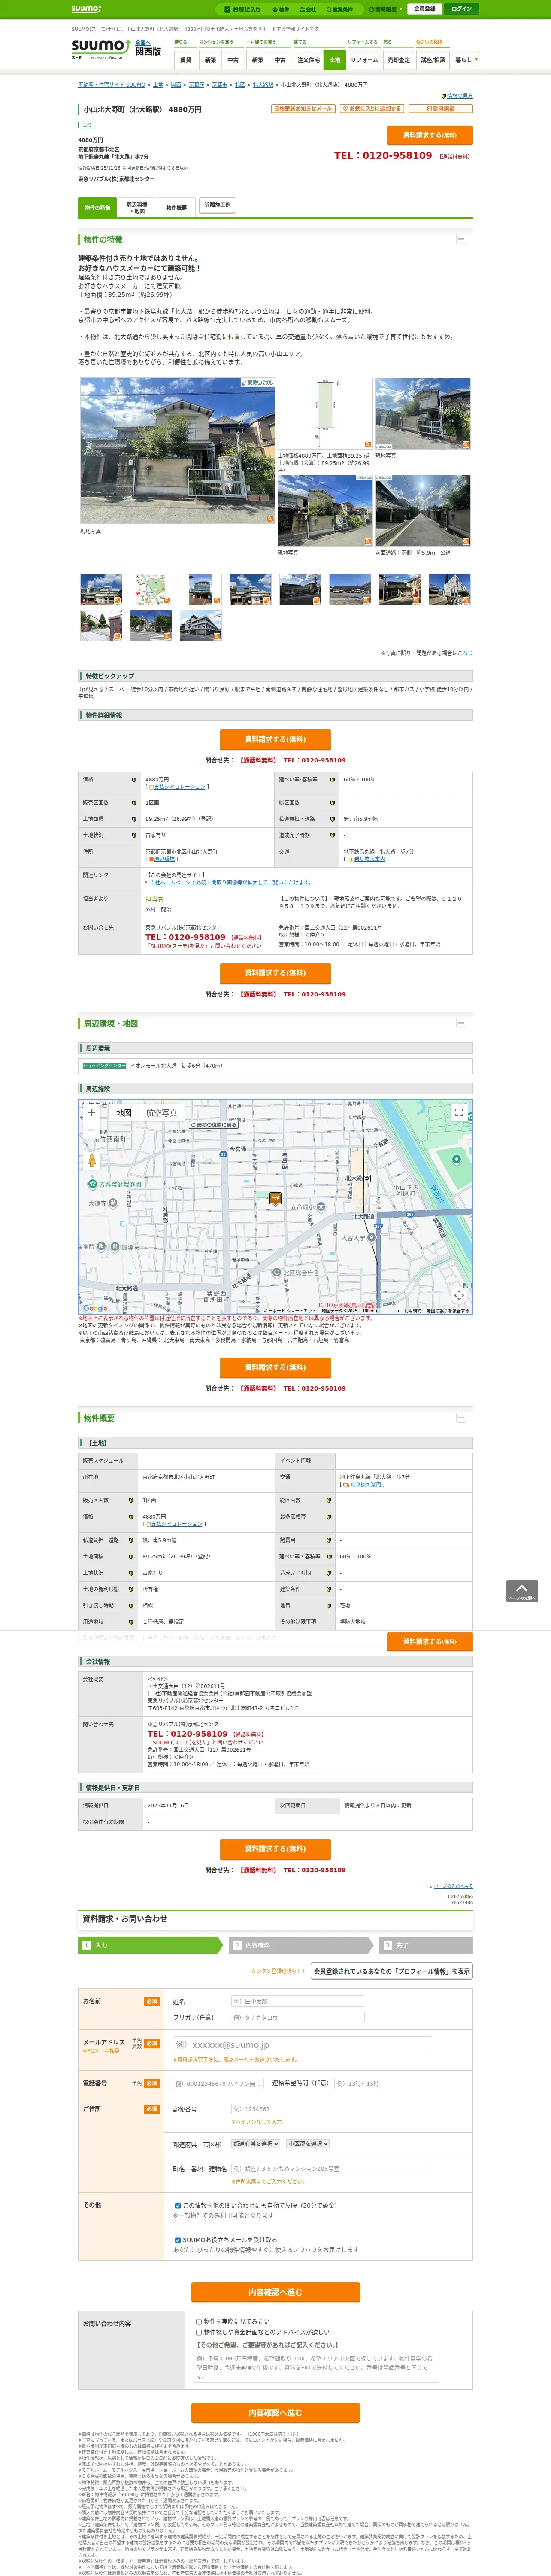Zoom out on the map
Image resolution: width=551 pixels, height=2576 pixels.
coord(92,1129)
